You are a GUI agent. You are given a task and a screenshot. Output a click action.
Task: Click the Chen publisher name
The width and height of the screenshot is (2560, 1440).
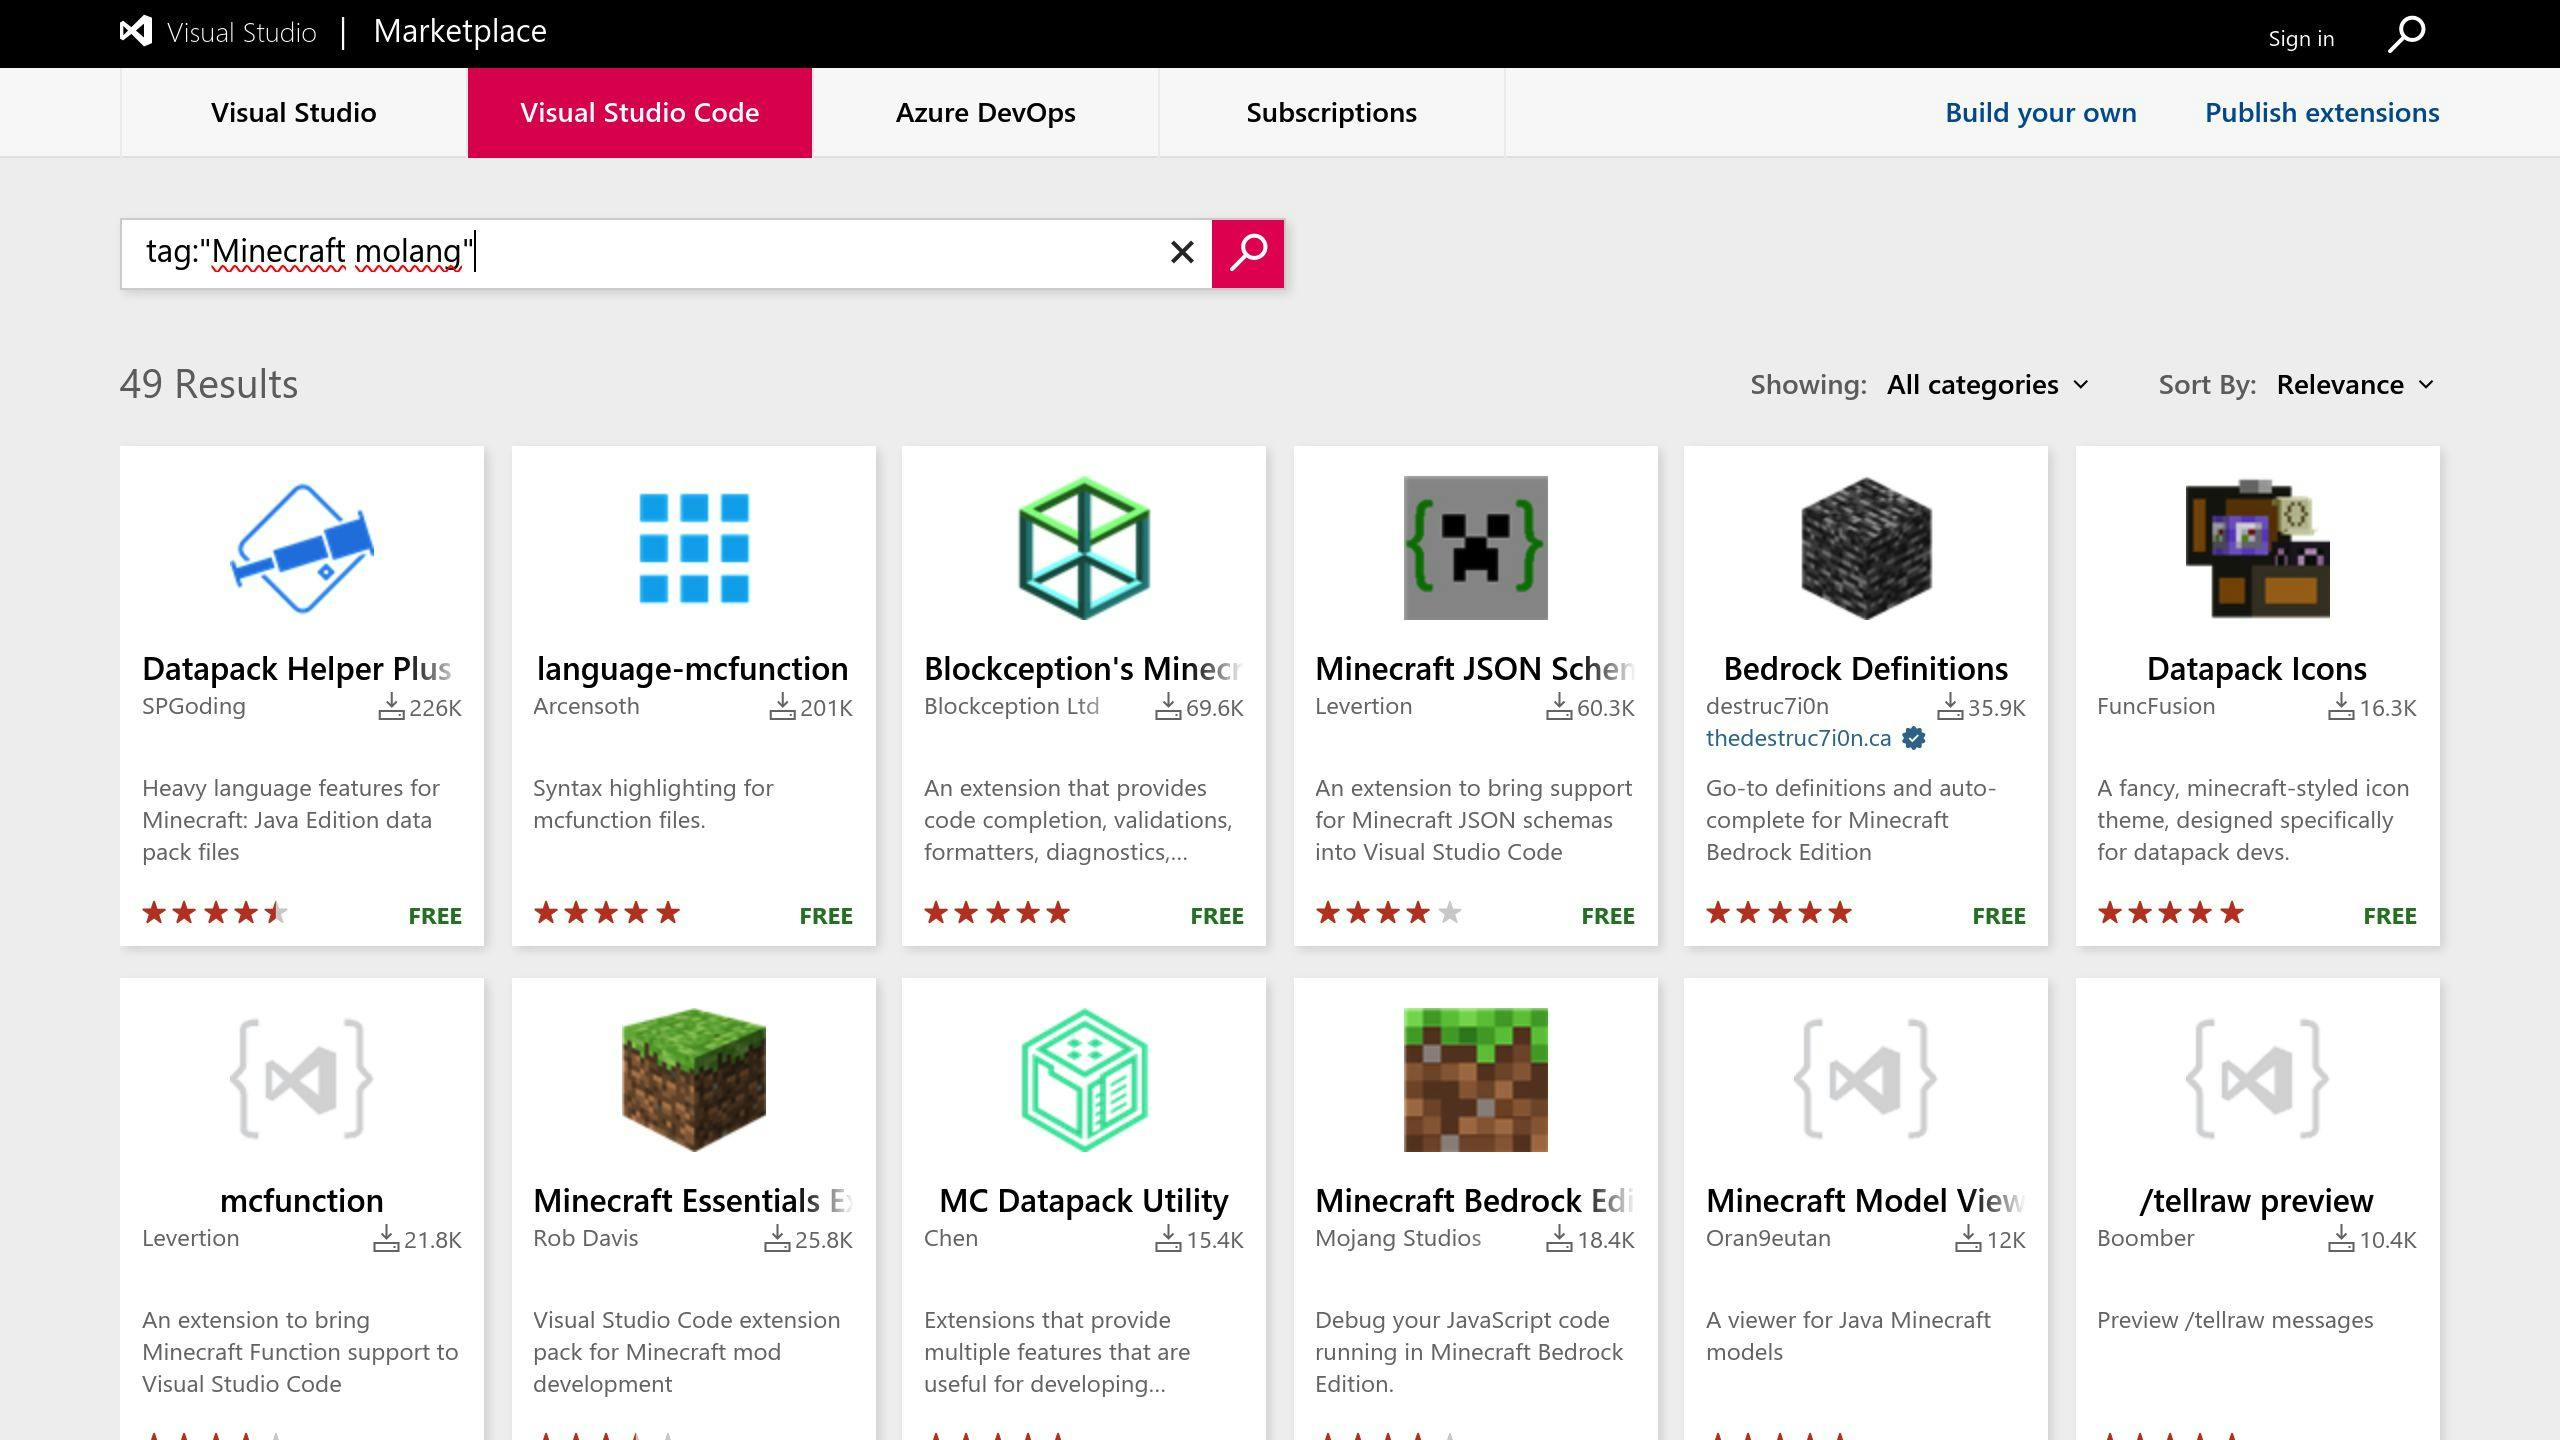click(951, 1238)
